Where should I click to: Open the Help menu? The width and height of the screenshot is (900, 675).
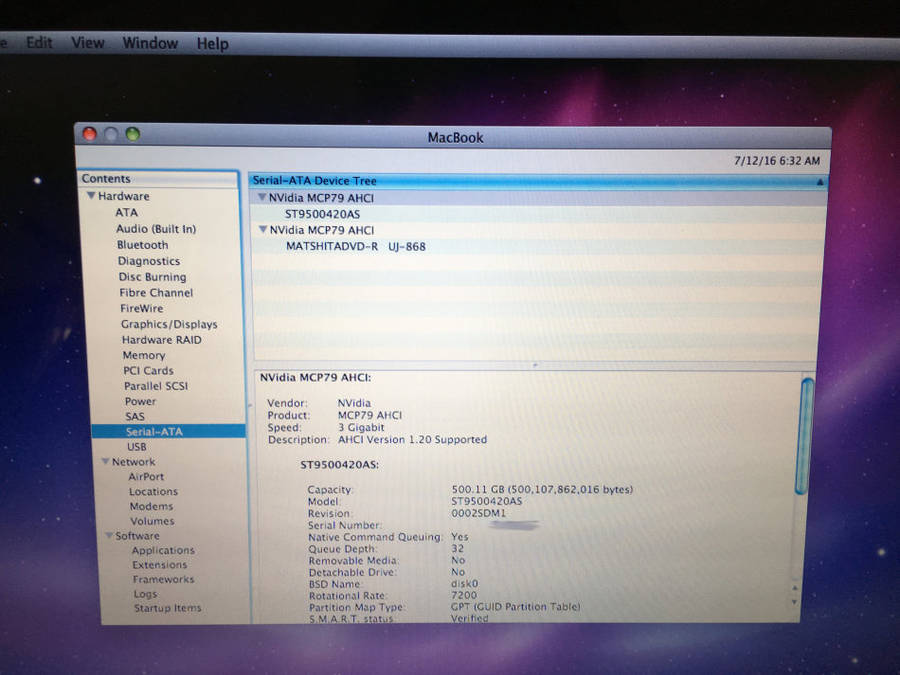coord(212,44)
